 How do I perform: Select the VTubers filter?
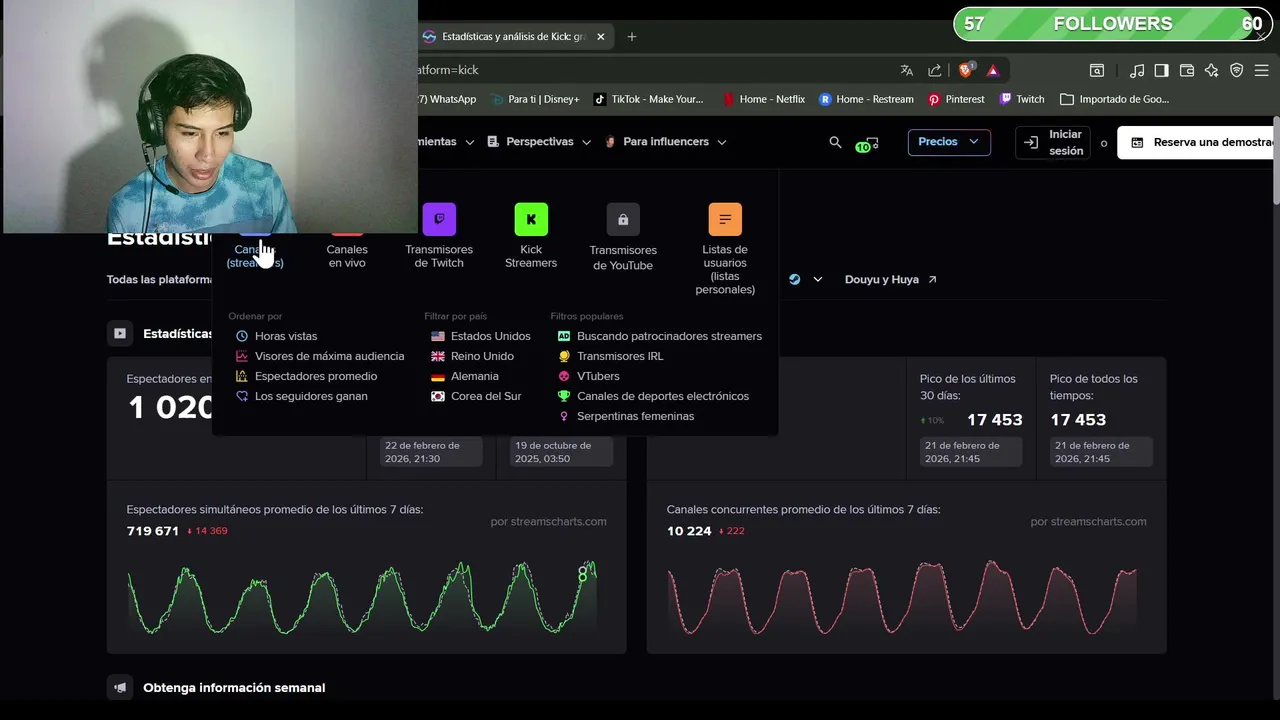pyautogui.click(x=588, y=376)
